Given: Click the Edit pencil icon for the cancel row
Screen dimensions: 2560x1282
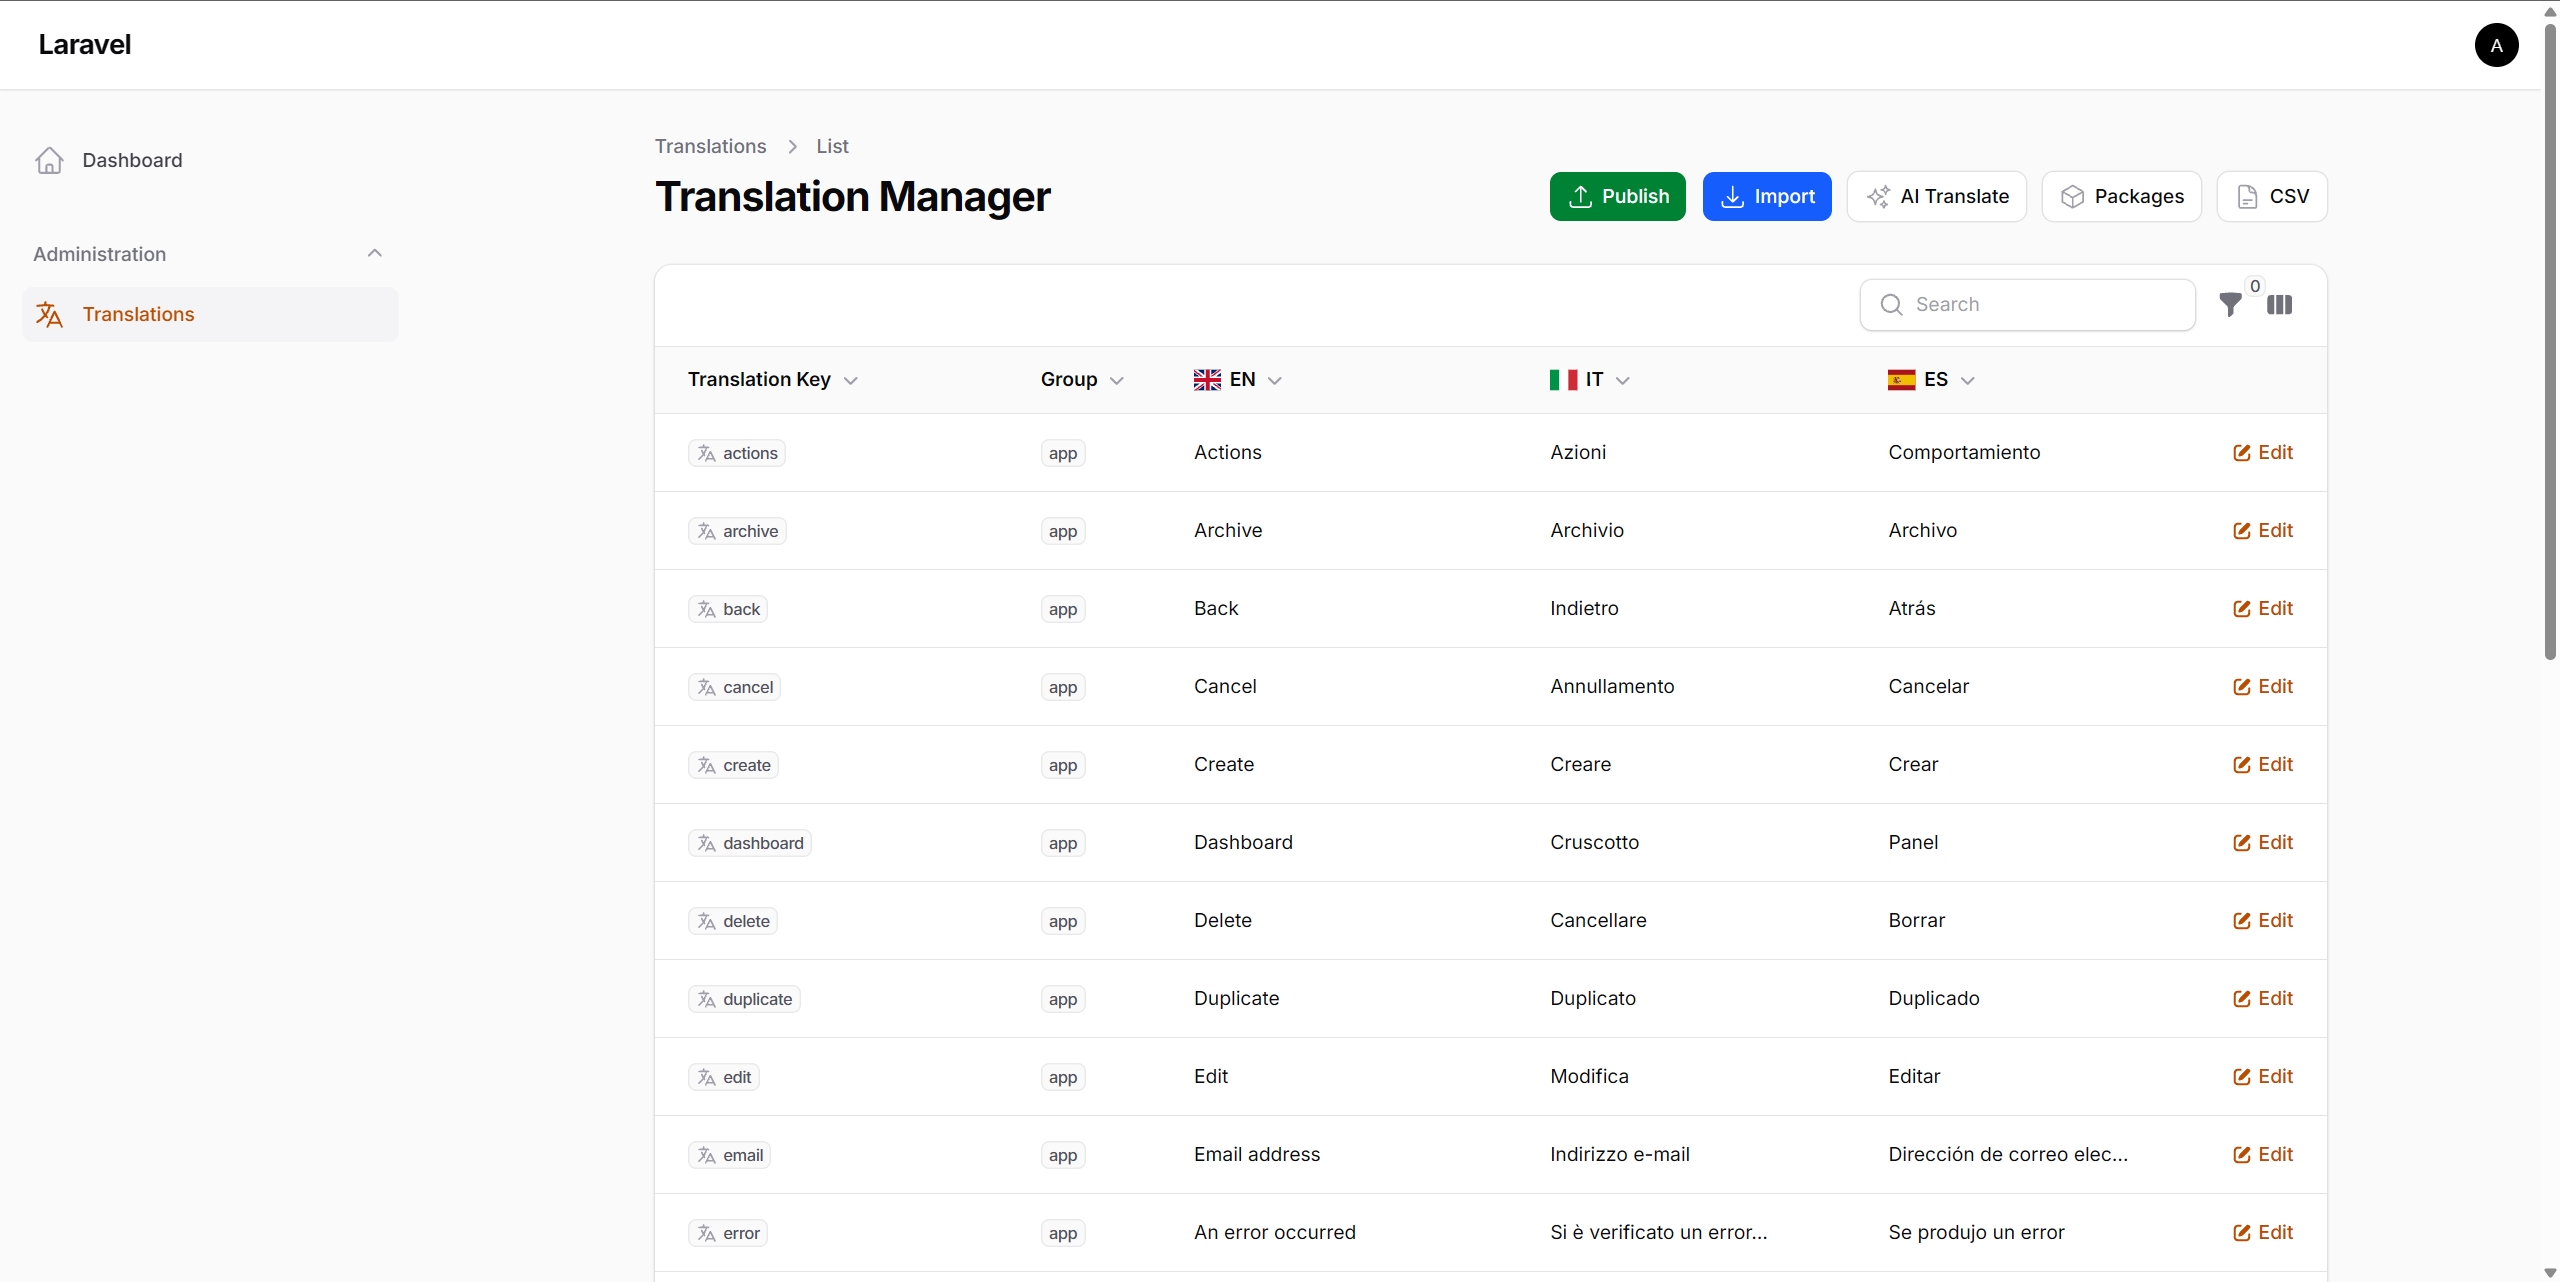Looking at the screenshot, I should pos(2241,686).
